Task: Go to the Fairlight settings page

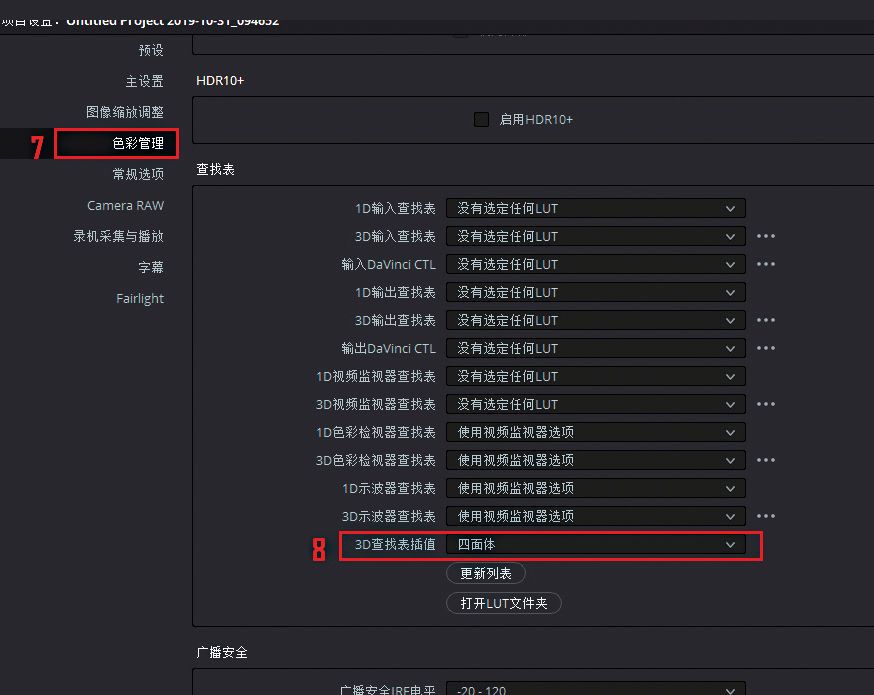Action: [x=140, y=299]
